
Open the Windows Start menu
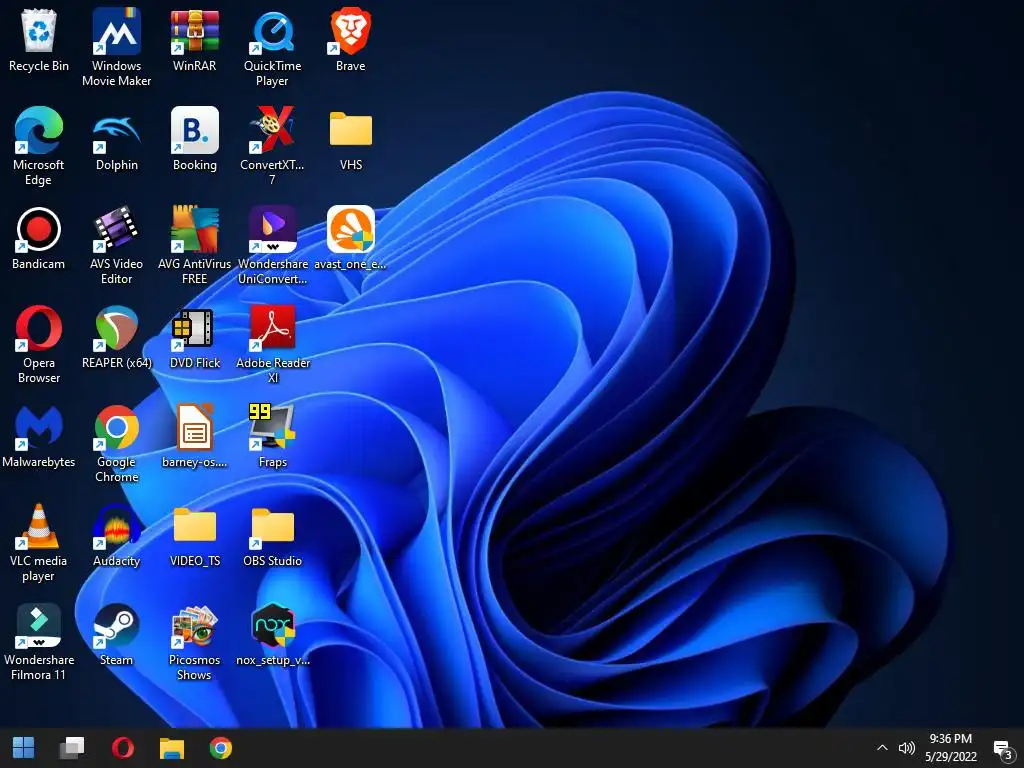(x=24, y=748)
